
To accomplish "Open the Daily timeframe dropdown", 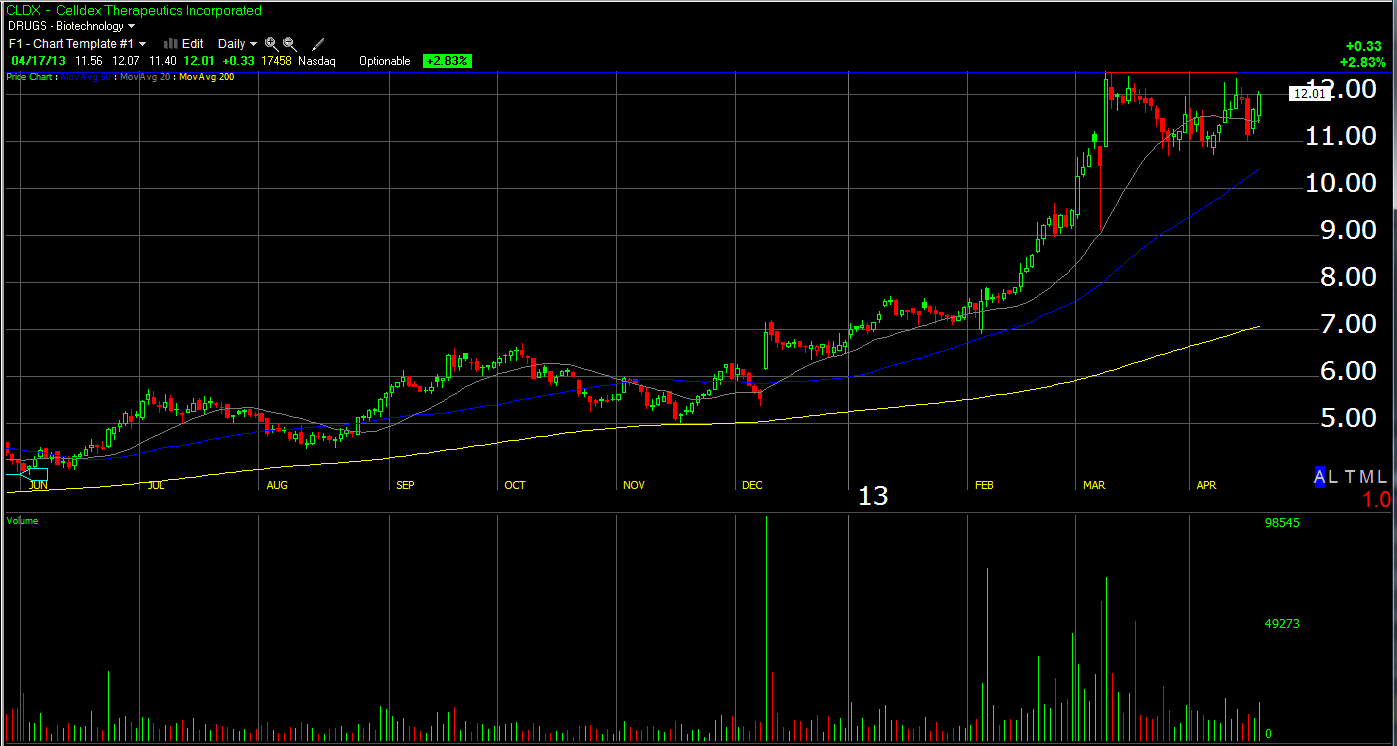I will [x=238, y=44].
